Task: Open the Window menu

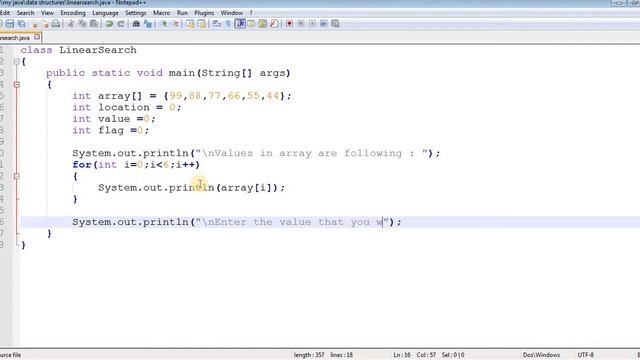Action: click(x=231, y=13)
